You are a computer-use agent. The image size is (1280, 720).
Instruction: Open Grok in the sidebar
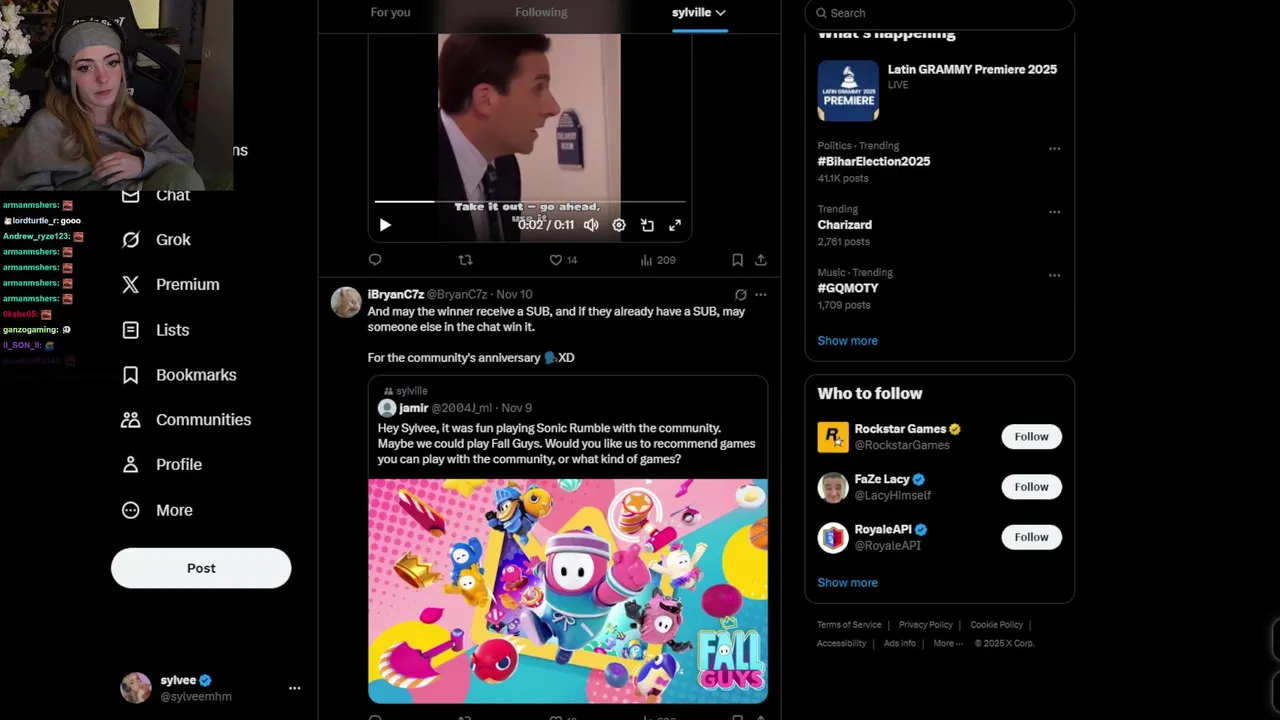click(x=156, y=240)
